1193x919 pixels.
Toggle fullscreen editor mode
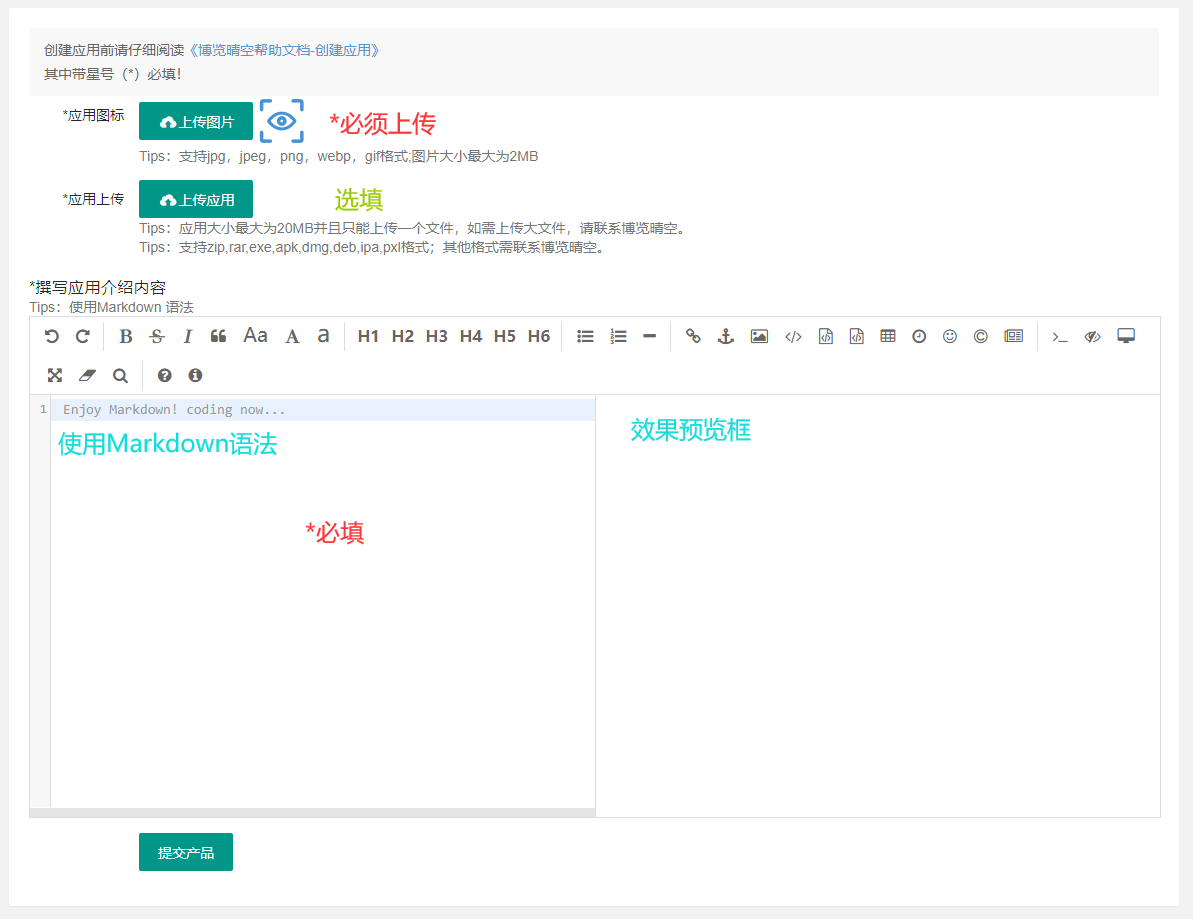(55, 375)
